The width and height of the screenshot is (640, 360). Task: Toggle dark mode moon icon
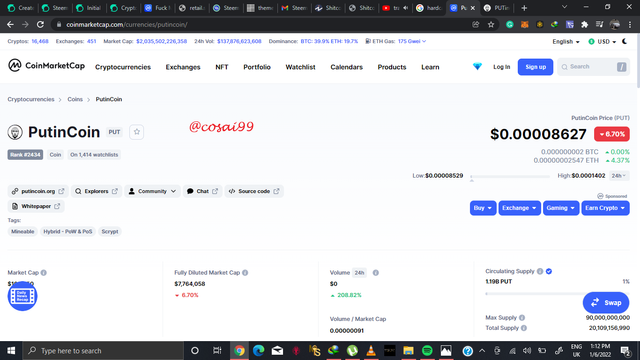click(624, 41)
